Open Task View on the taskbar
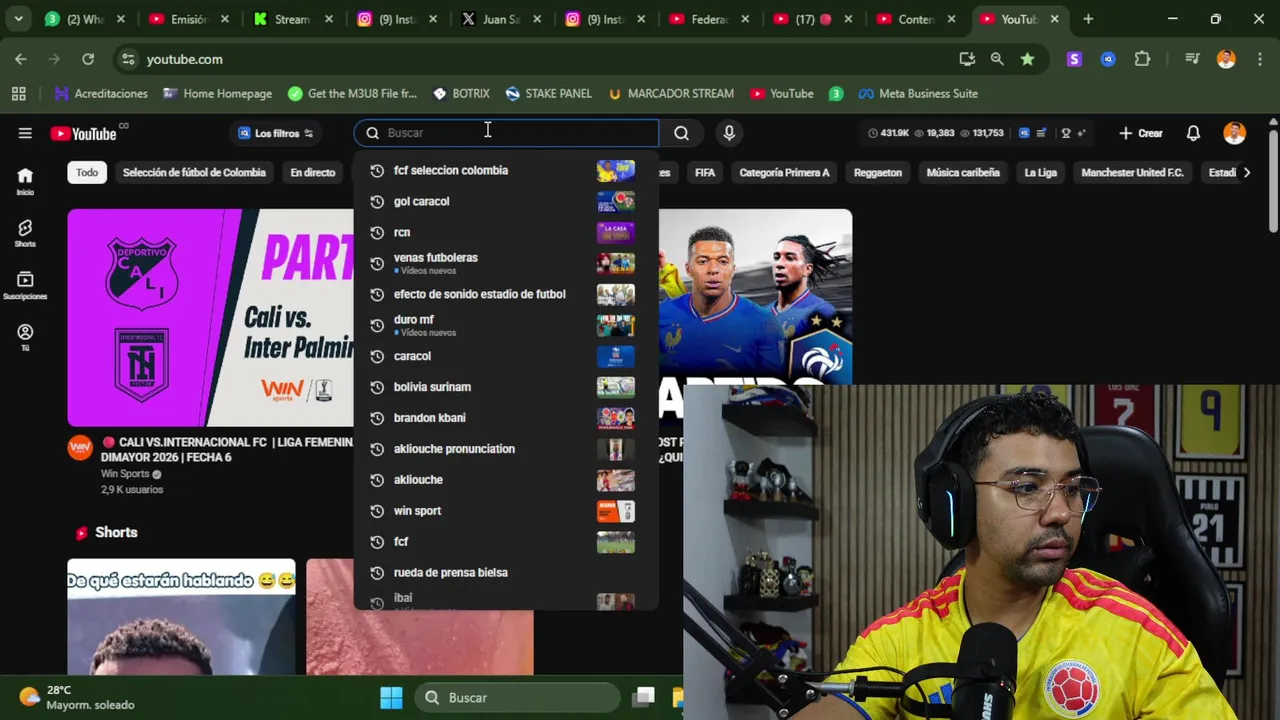 point(644,697)
